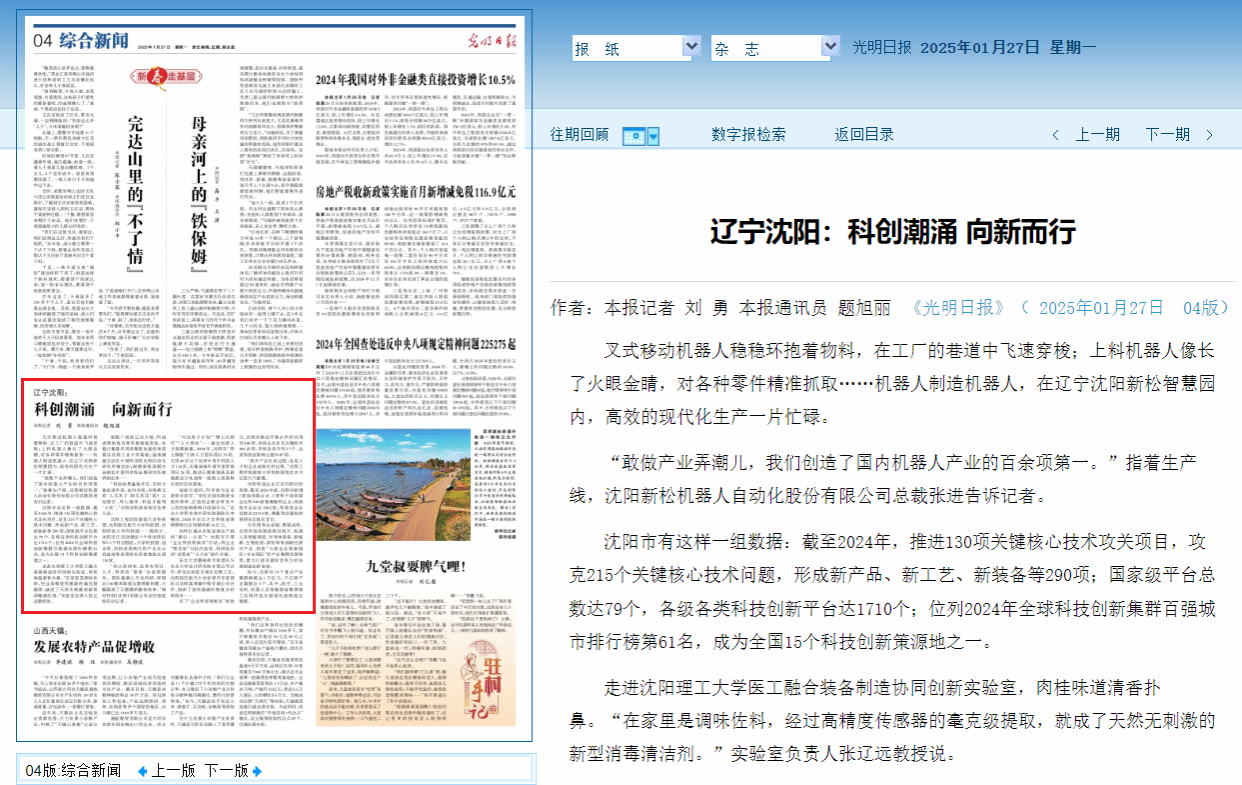Open the 杂志 magazine dropdown
Image resolution: width=1242 pixels, height=785 pixels.
775,48
